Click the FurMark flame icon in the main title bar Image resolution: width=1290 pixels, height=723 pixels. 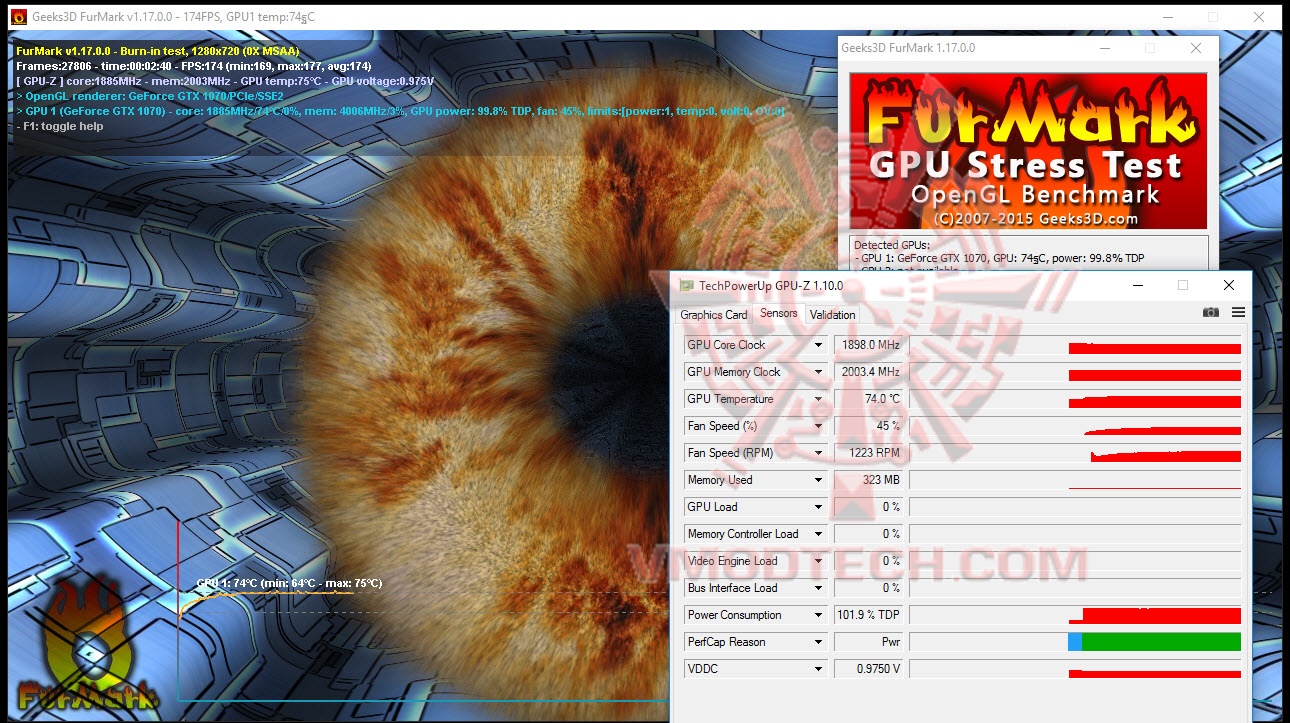point(18,16)
